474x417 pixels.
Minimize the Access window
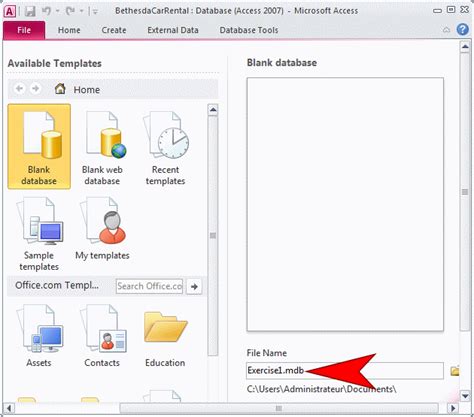pyautogui.click(x=437, y=11)
